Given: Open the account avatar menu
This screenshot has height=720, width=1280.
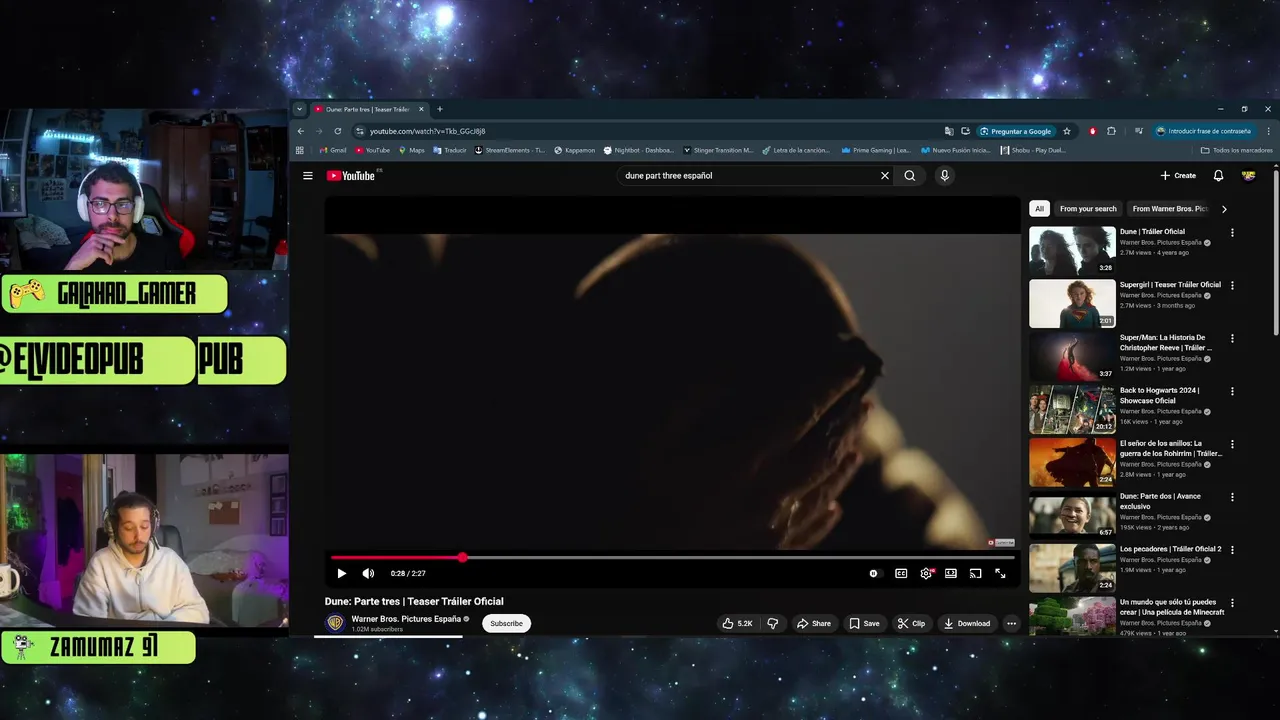Looking at the screenshot, I should click(x=1248, y=176).
